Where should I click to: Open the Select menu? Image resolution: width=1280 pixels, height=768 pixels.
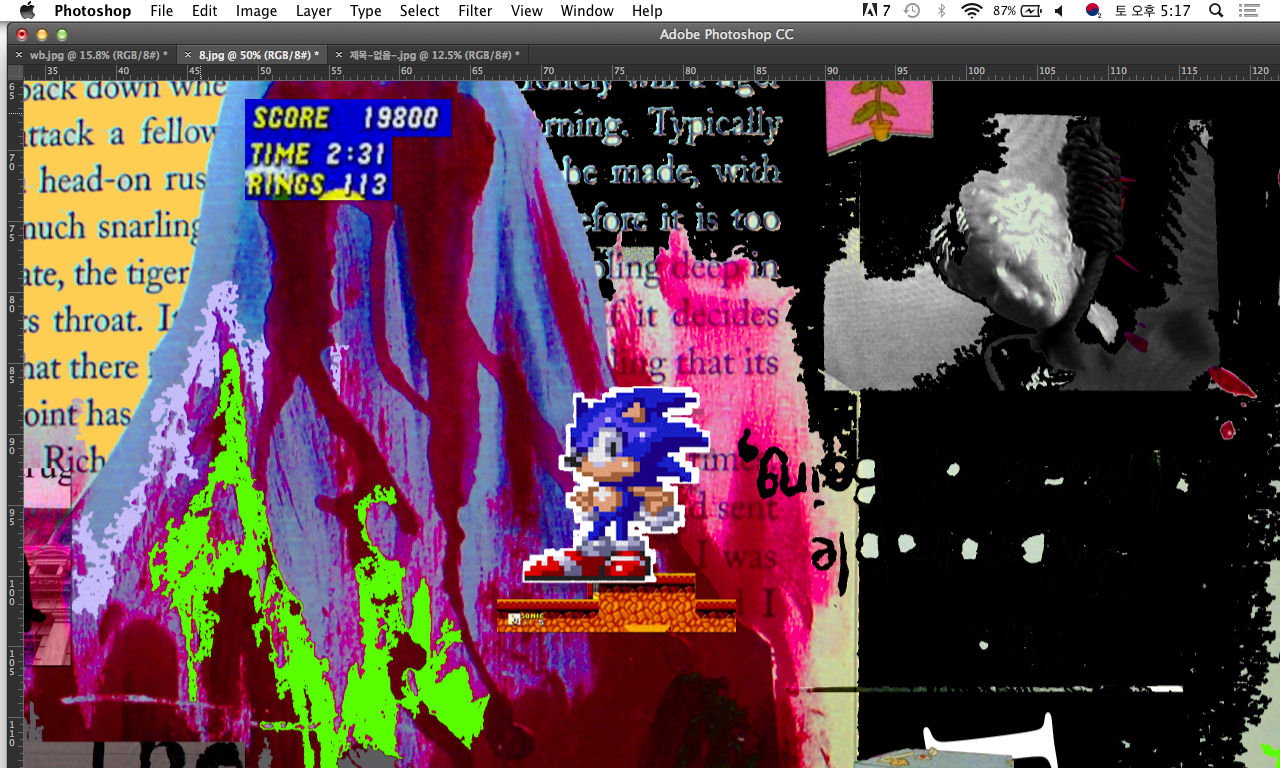[419, 11]
